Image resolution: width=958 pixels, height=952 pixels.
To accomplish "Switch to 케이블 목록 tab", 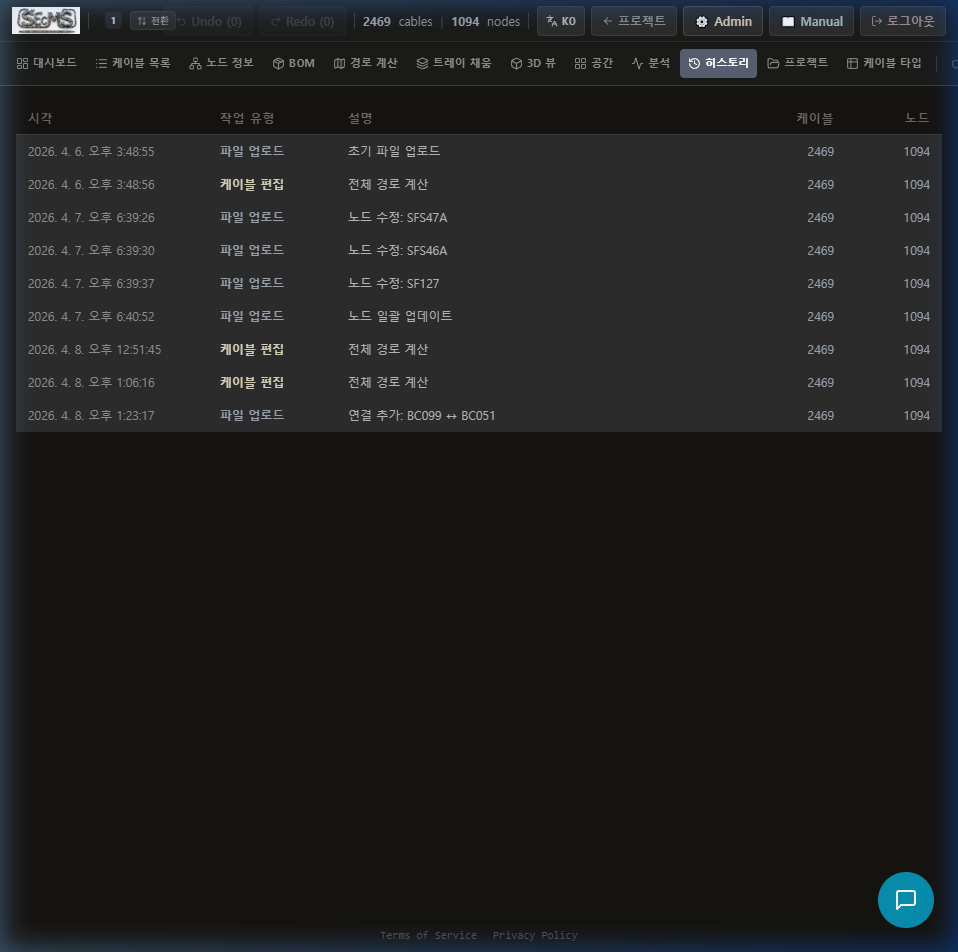I will click(x=133, y=63).
